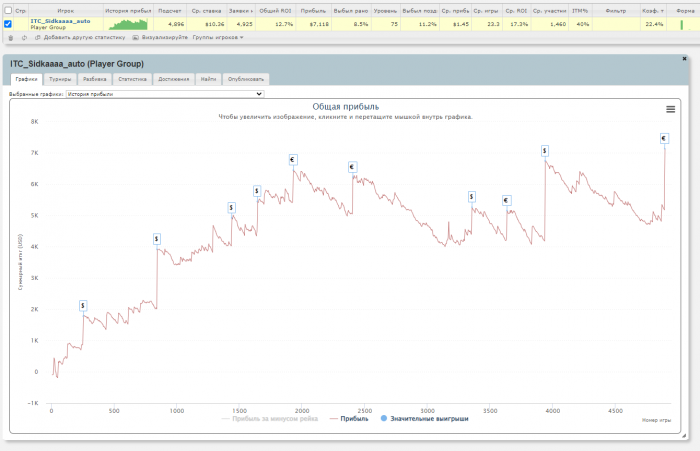Screen dimensions: 700x451
Task: Sort by the Коэф. column arrow
Action: point(662,11)
